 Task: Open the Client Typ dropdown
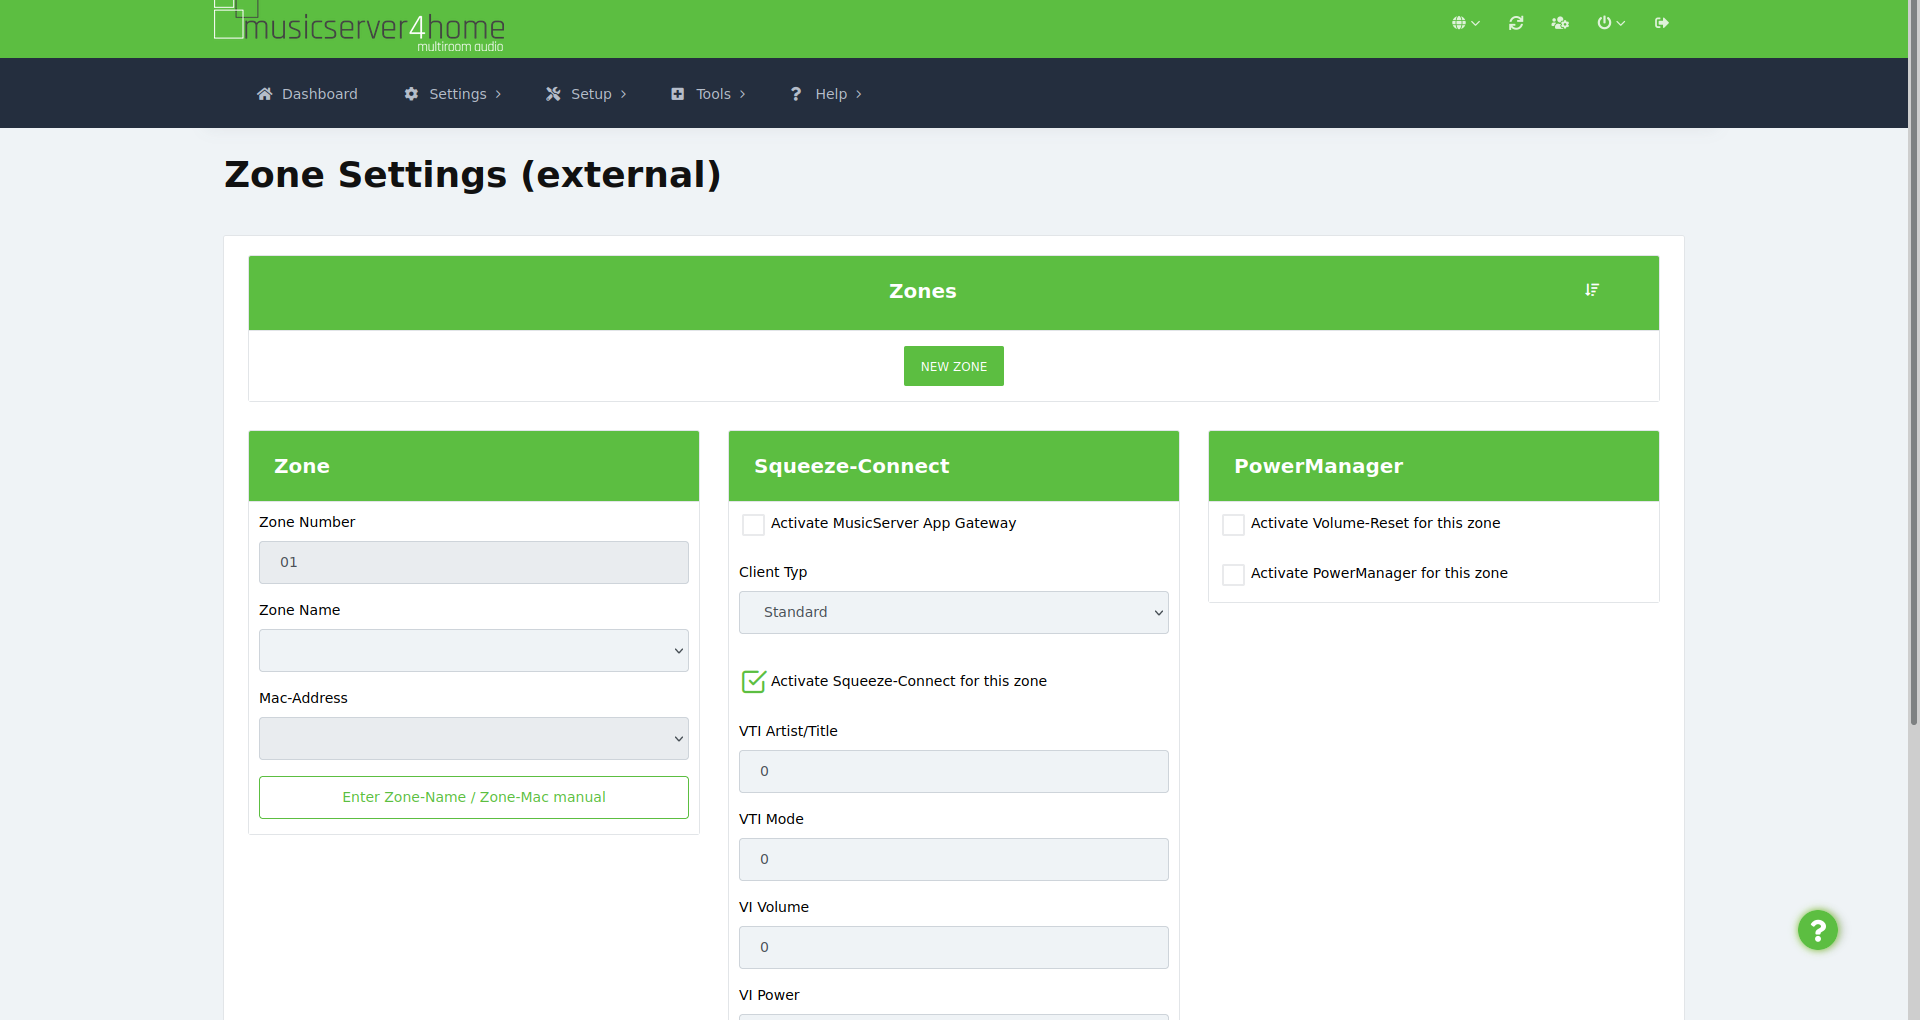954,612
